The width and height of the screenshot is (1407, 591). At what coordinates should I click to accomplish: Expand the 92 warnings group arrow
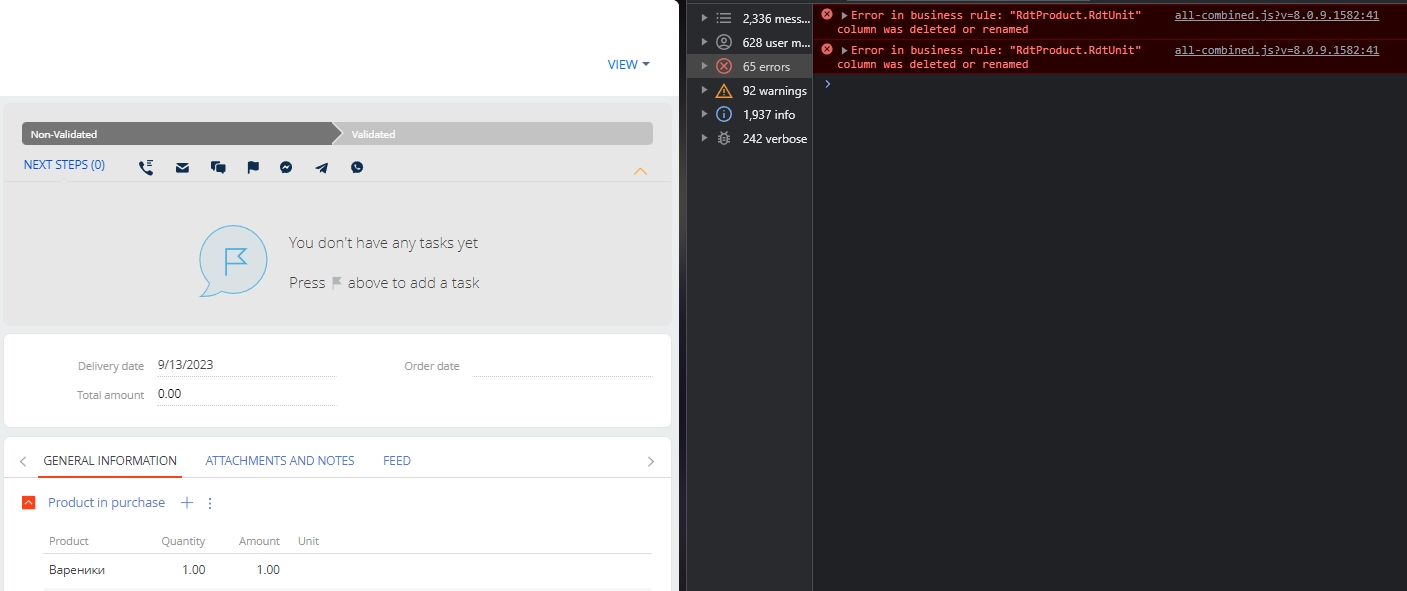click(x=705, y=90)
